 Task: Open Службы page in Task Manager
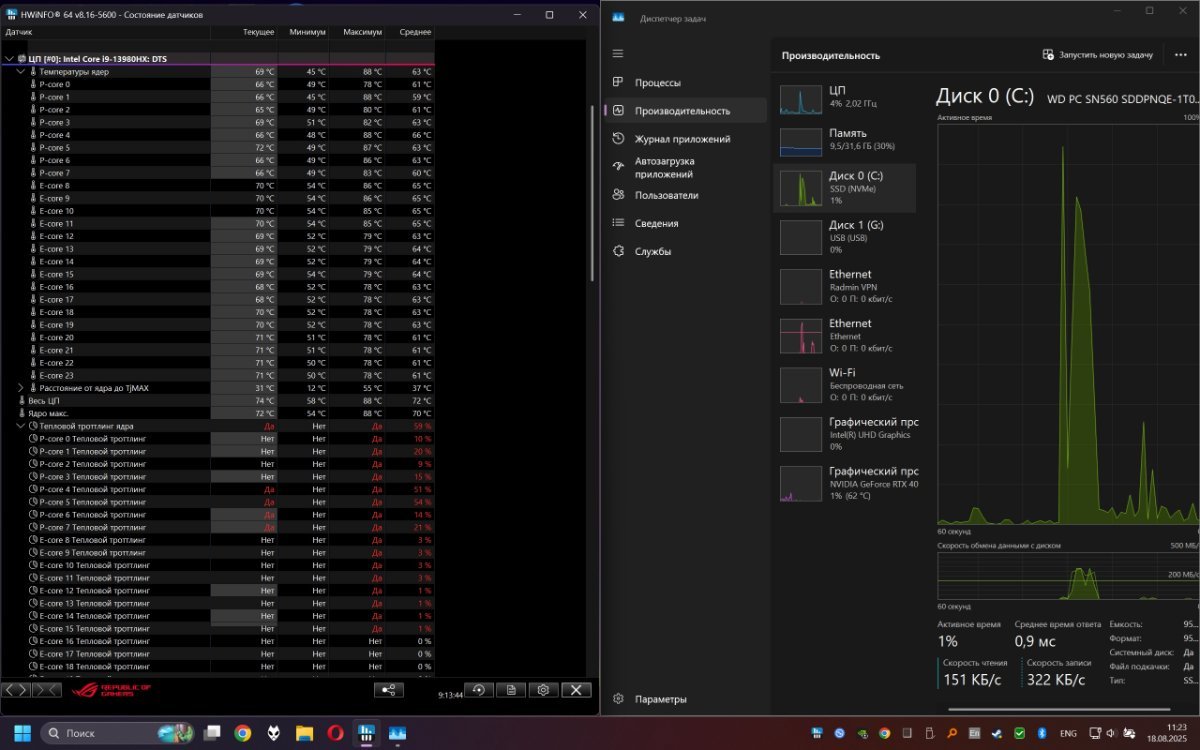685,251
